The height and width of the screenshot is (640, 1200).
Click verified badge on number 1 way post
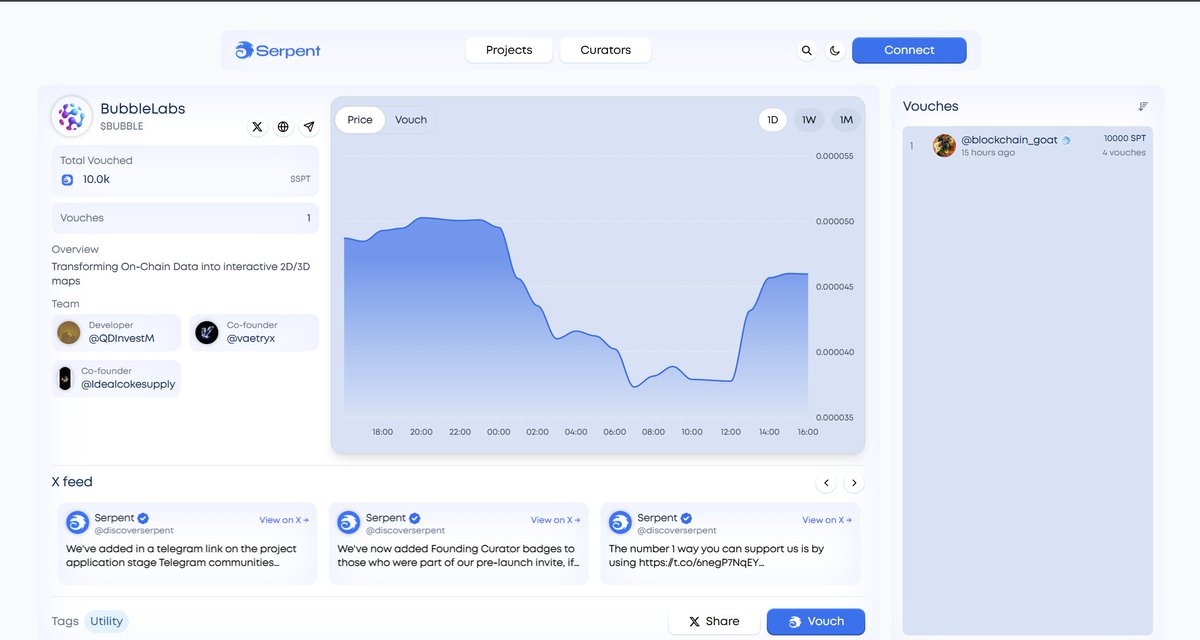[x=685, y=518]
